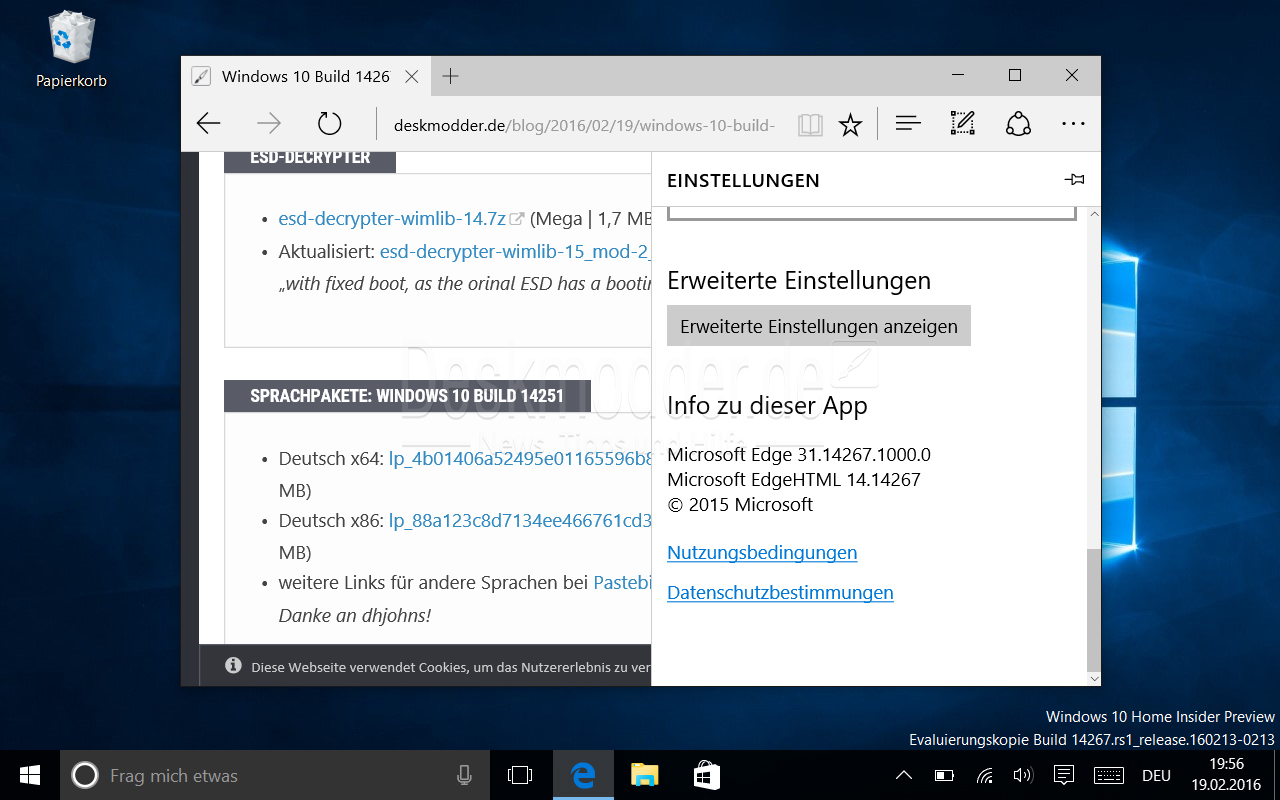Reload the current page
The height and width of the screenshot is (800, 1280).
point(329,124)
